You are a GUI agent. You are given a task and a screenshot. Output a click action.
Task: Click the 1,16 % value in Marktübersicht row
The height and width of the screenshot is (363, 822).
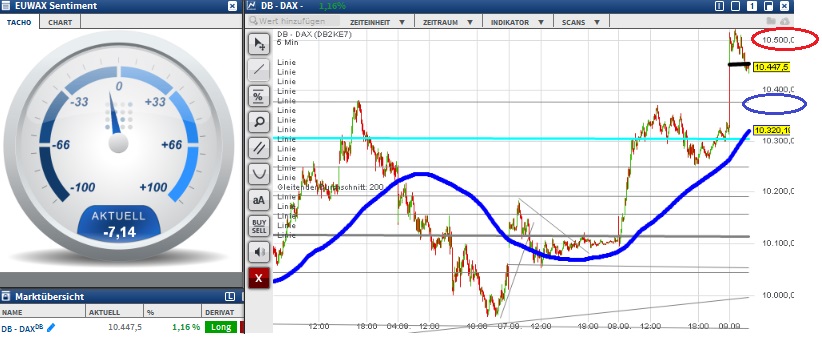coord(186,327)
